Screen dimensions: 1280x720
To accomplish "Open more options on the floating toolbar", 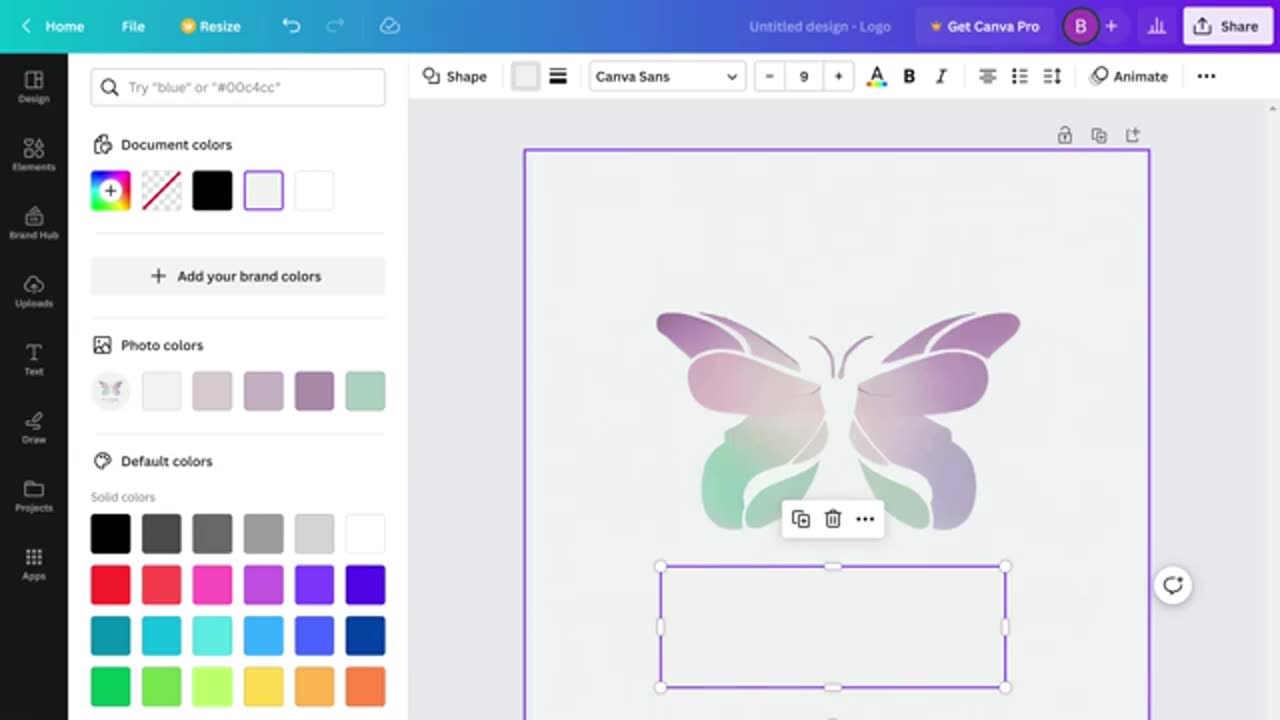I will (x=865, y=519).
